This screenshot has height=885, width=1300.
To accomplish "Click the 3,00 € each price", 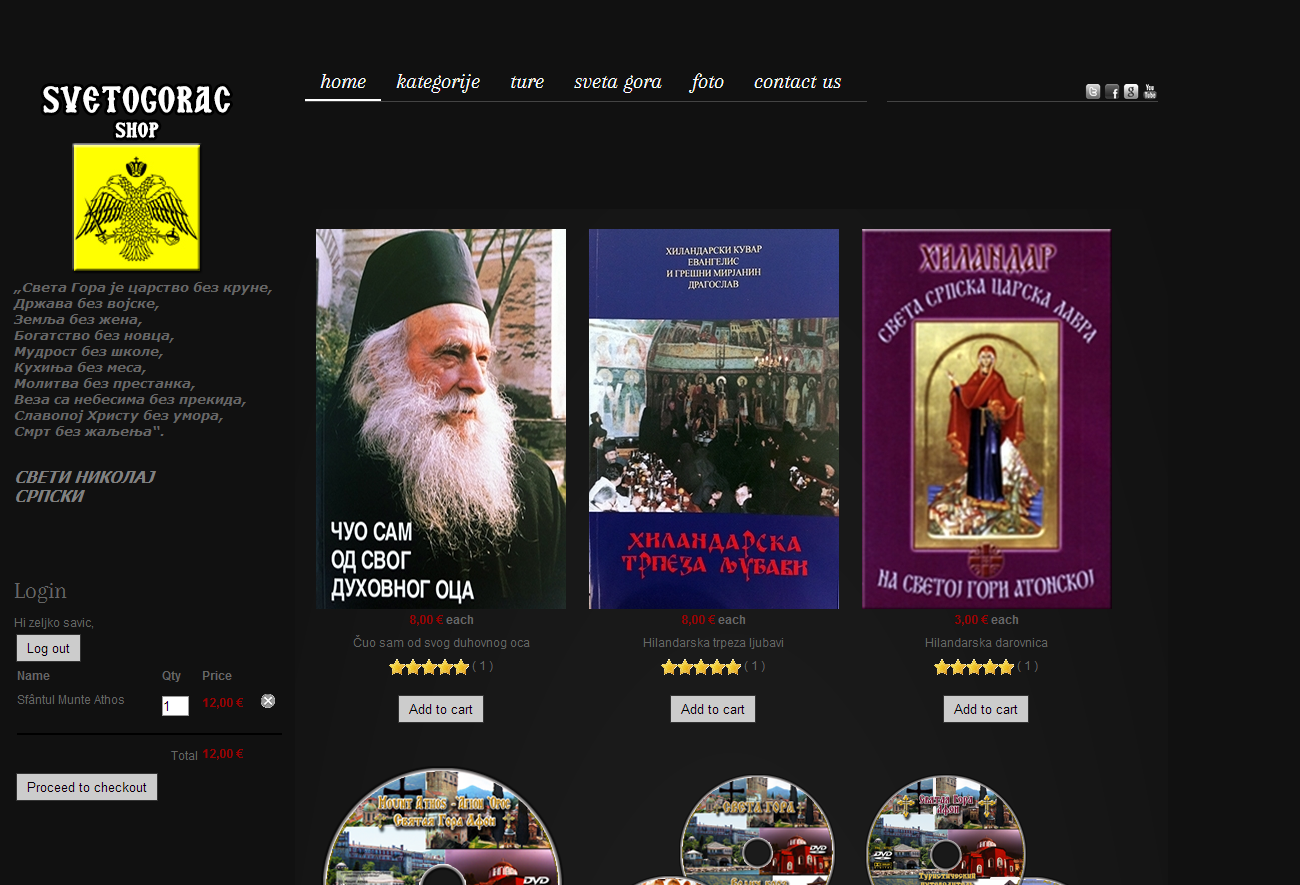I will [x=986, y=620].
